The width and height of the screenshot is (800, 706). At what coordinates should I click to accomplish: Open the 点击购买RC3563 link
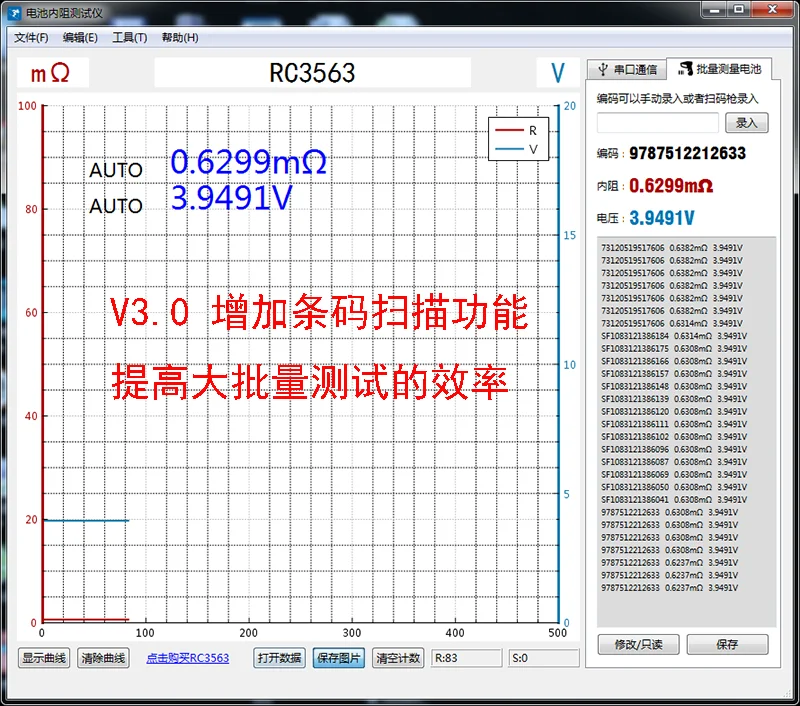point(188,658)
